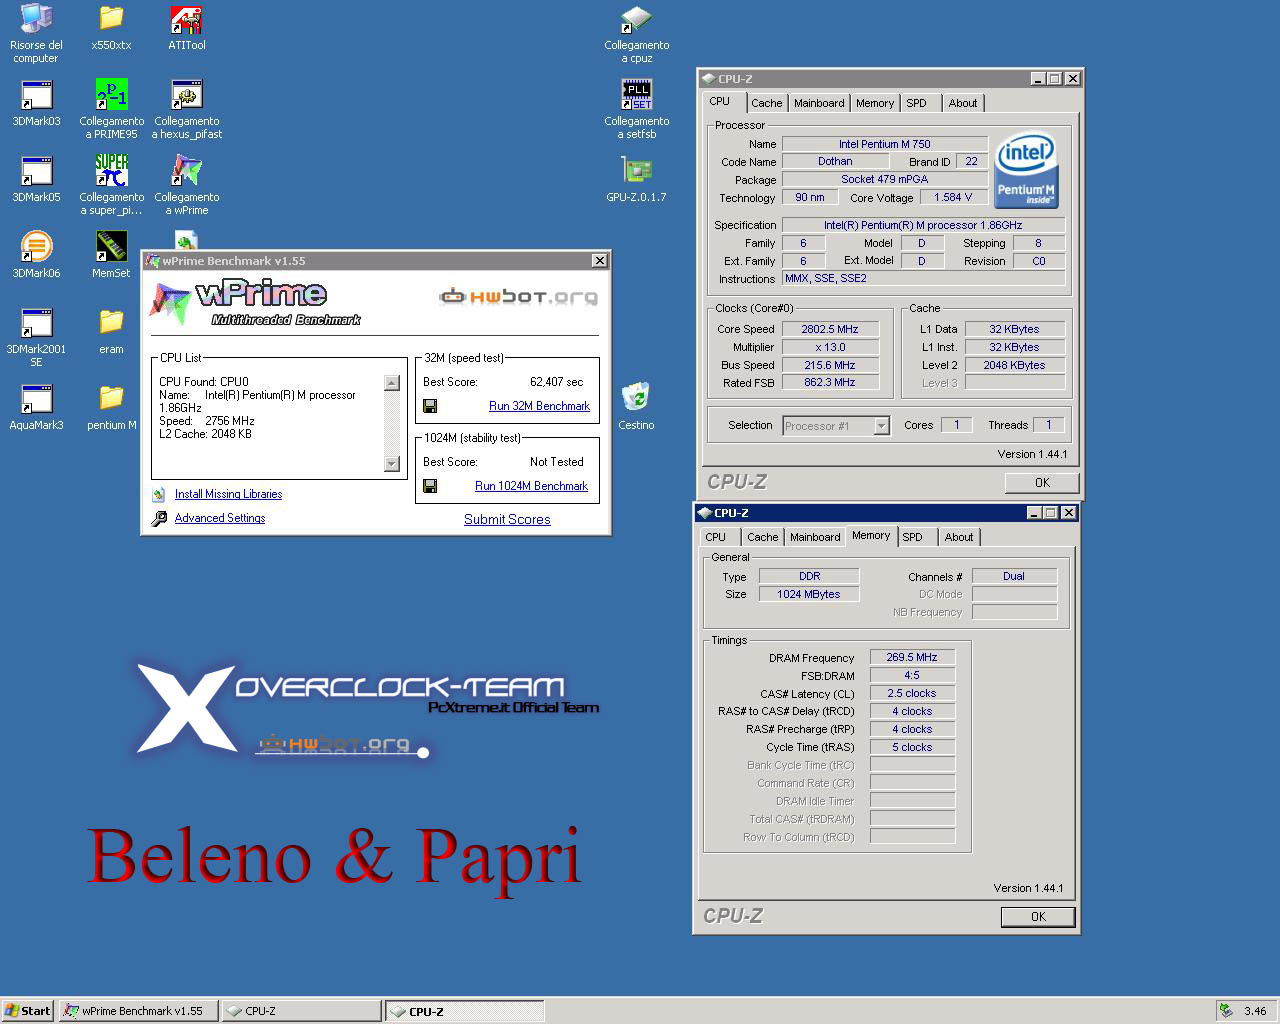Viewport: 1280px width, 1024px height.
Task: Open 3DMark03 shortcut icon
Action: click(36, 104)
